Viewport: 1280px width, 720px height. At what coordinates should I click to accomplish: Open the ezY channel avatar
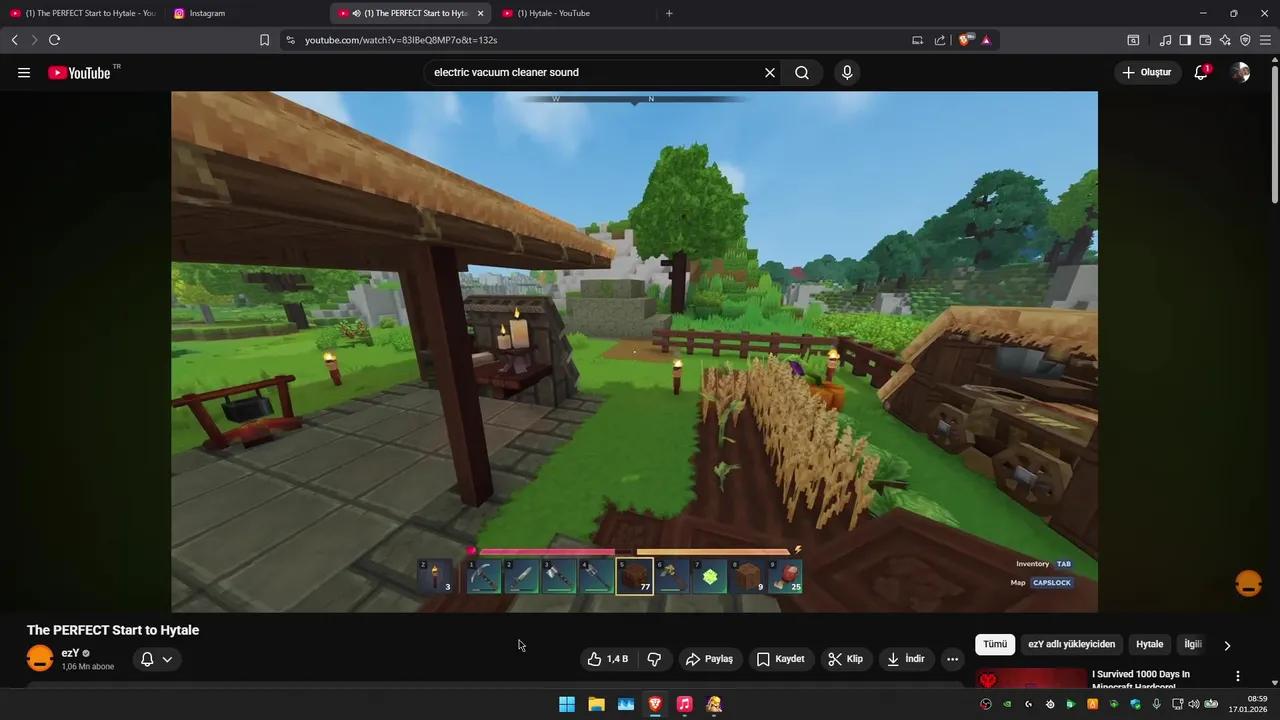coord(40,658)
